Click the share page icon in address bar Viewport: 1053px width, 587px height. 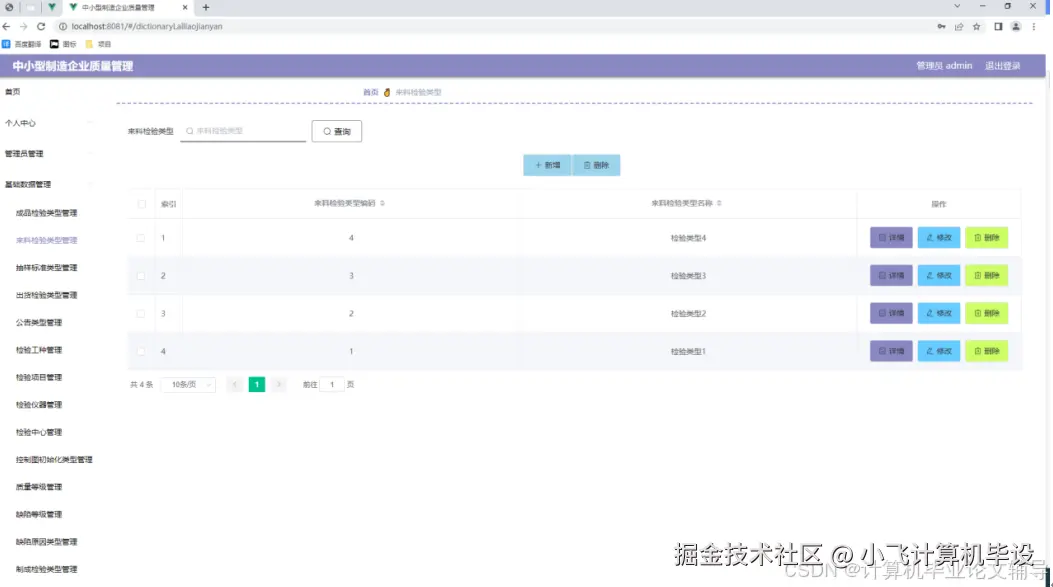tap(959, 26)
